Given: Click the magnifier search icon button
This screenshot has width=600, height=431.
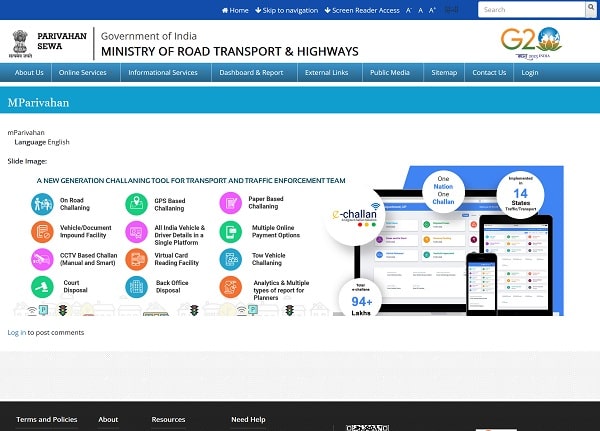Looking at the screenshot, I should (591, 10).
